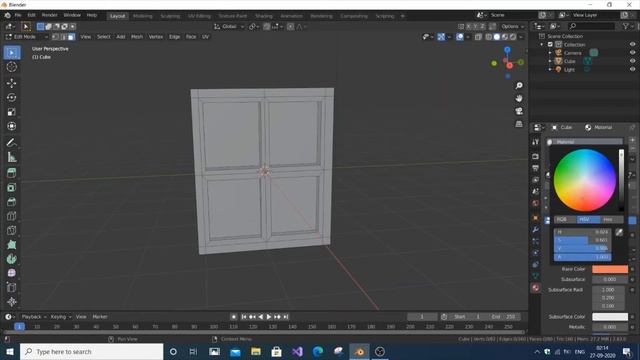
Task: Switch to face select mode
Action: (x=71, y=37)
